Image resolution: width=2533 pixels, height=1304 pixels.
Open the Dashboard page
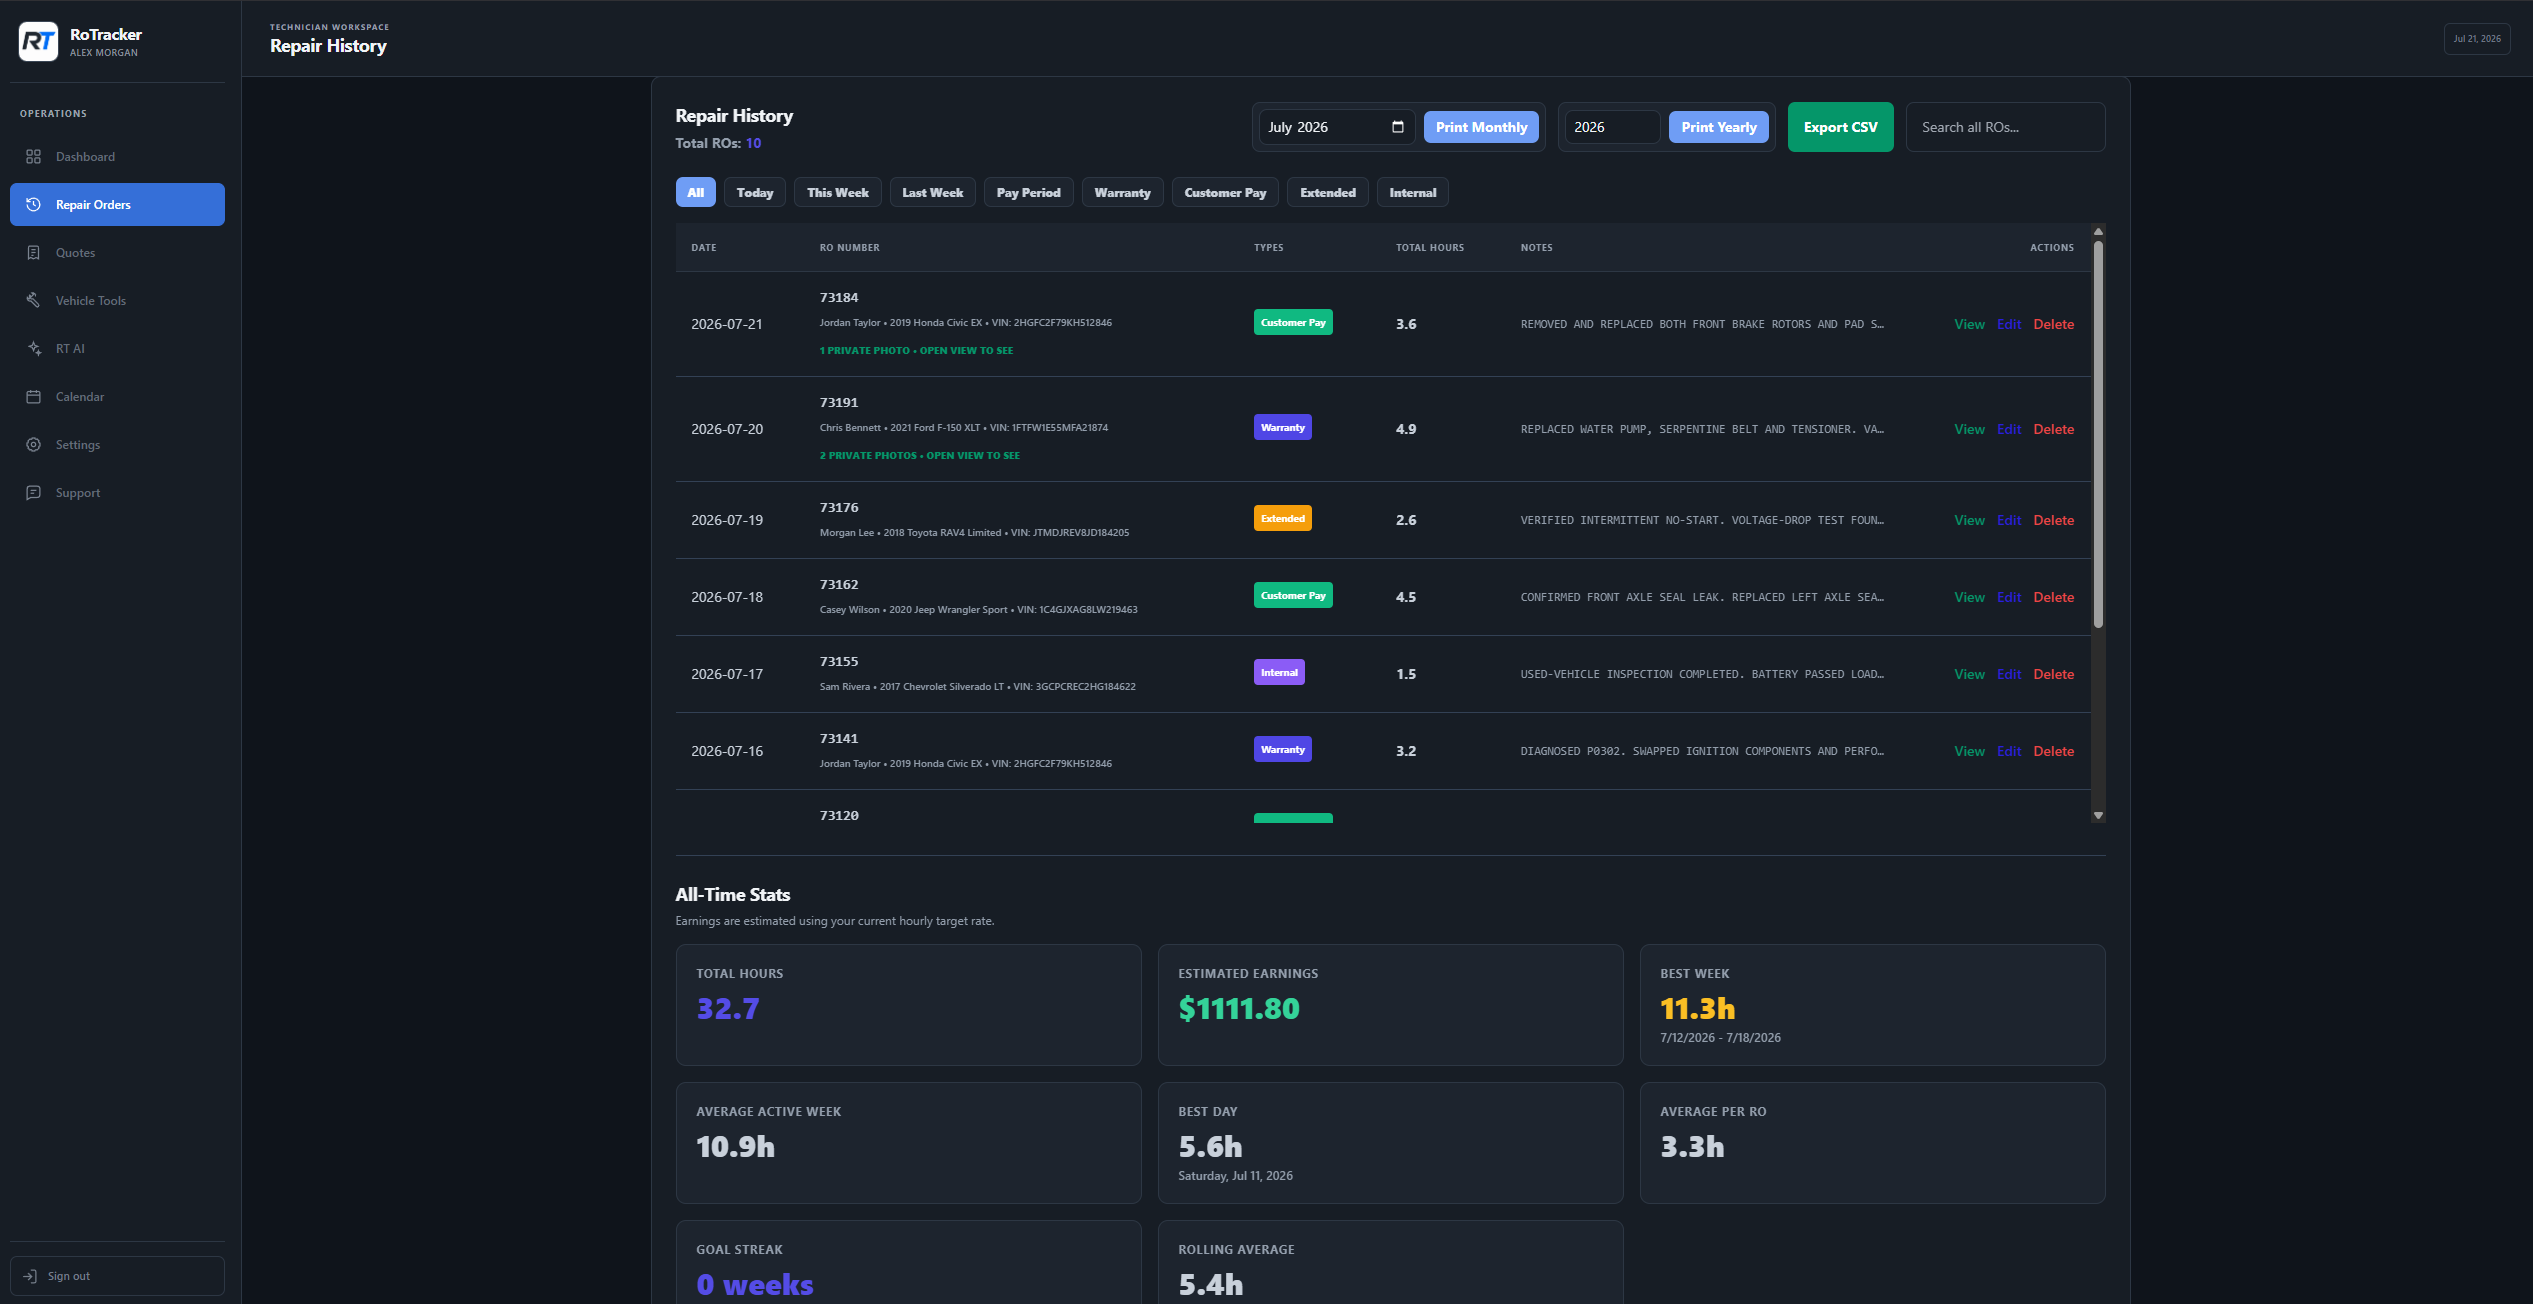click(x=117, y=157)
